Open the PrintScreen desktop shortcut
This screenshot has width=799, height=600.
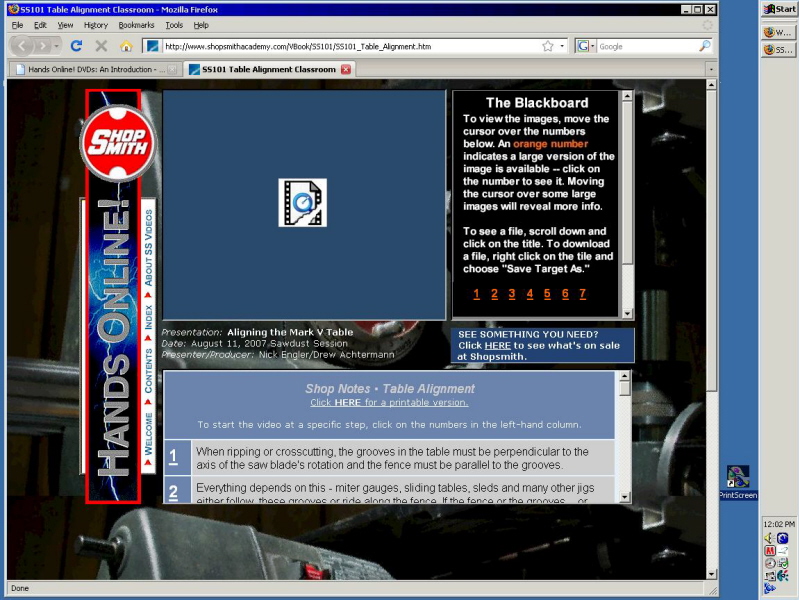[737, 482]
